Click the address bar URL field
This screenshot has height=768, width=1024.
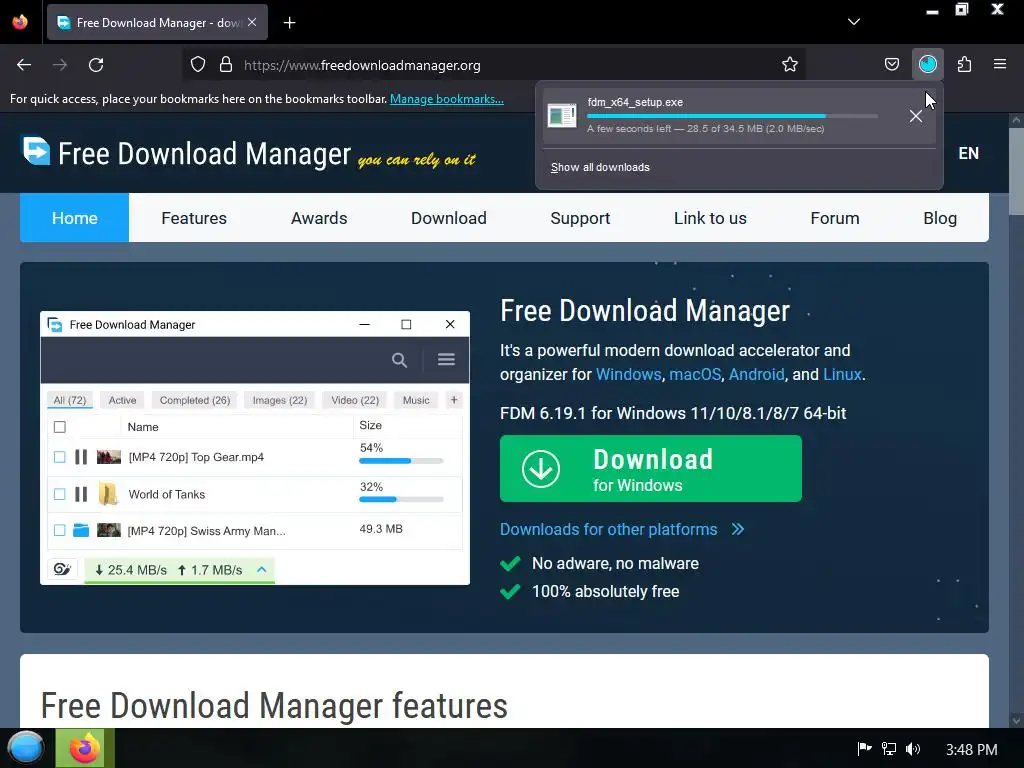click(x=496, y=65)
